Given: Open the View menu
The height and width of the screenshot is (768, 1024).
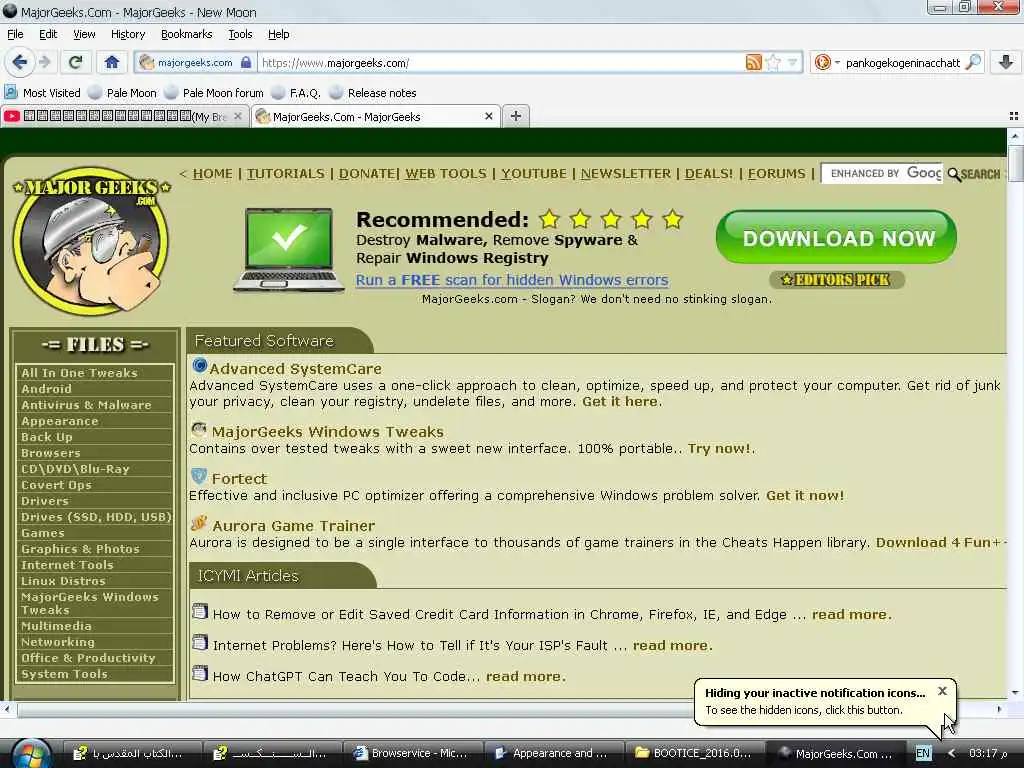Looking at the screenshot, I should coord(84,34).
